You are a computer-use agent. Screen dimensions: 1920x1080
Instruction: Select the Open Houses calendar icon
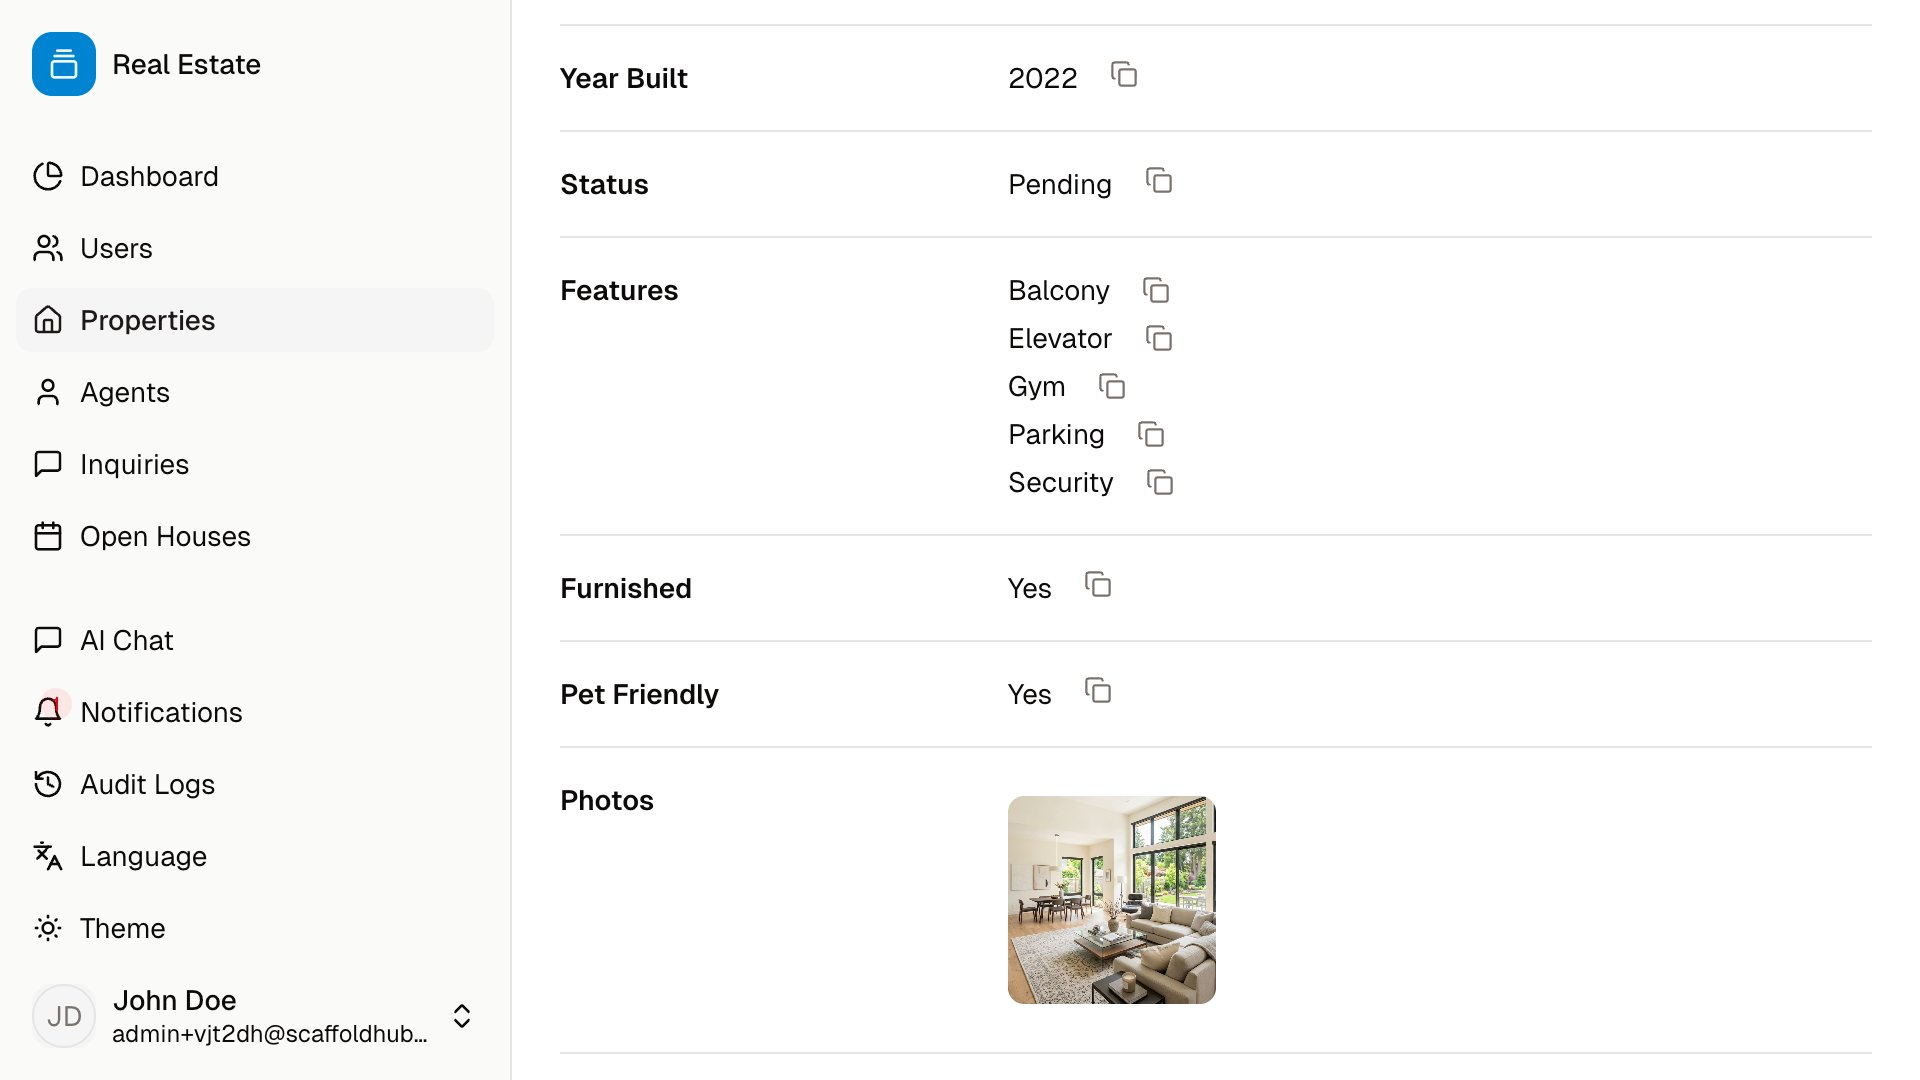pyautogui.click(x=47, y=536)
